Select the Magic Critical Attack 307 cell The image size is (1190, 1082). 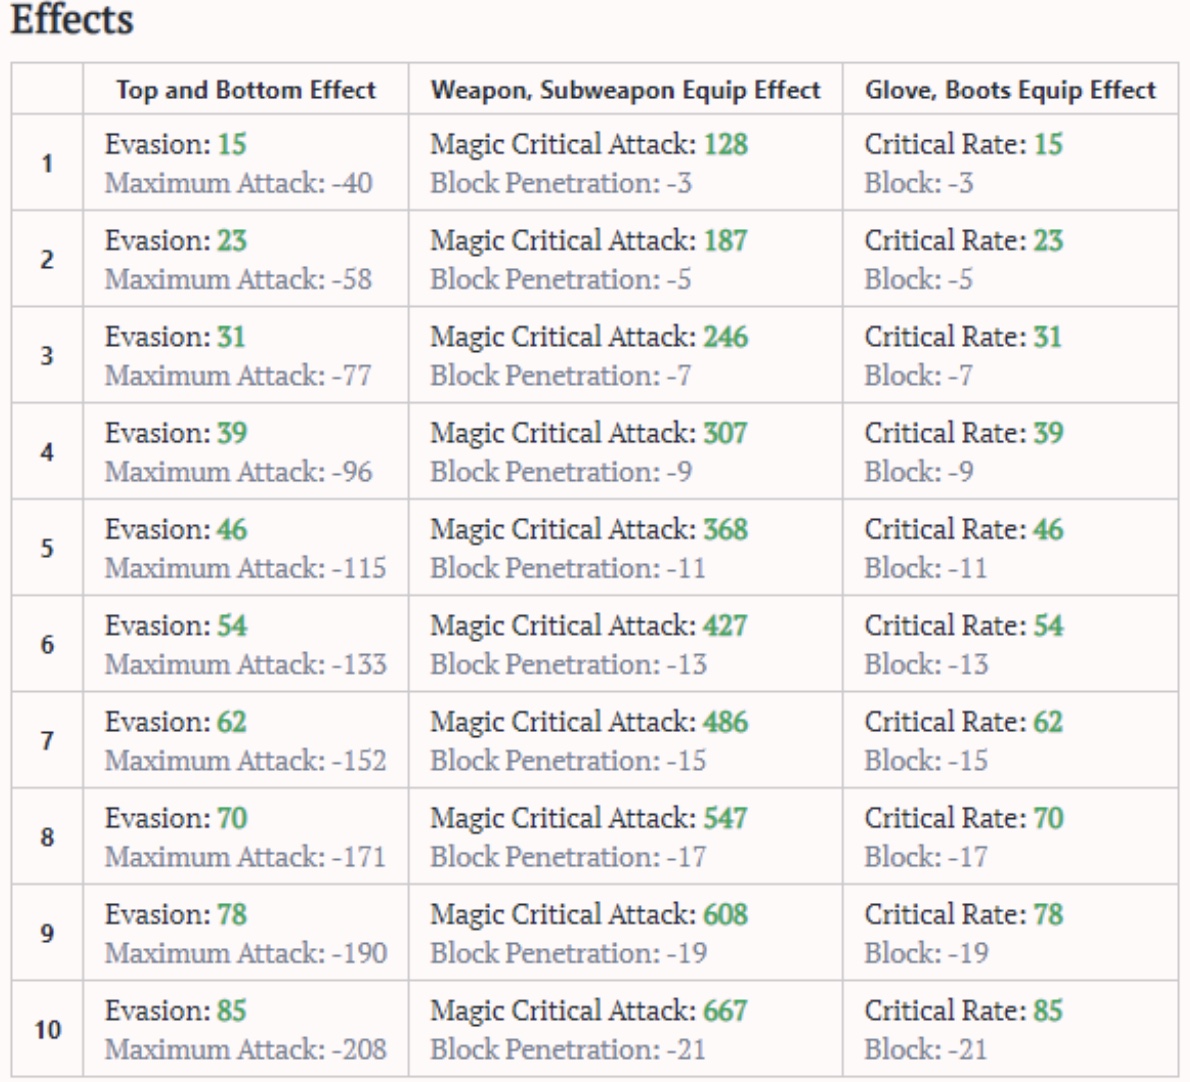point(588,433)
